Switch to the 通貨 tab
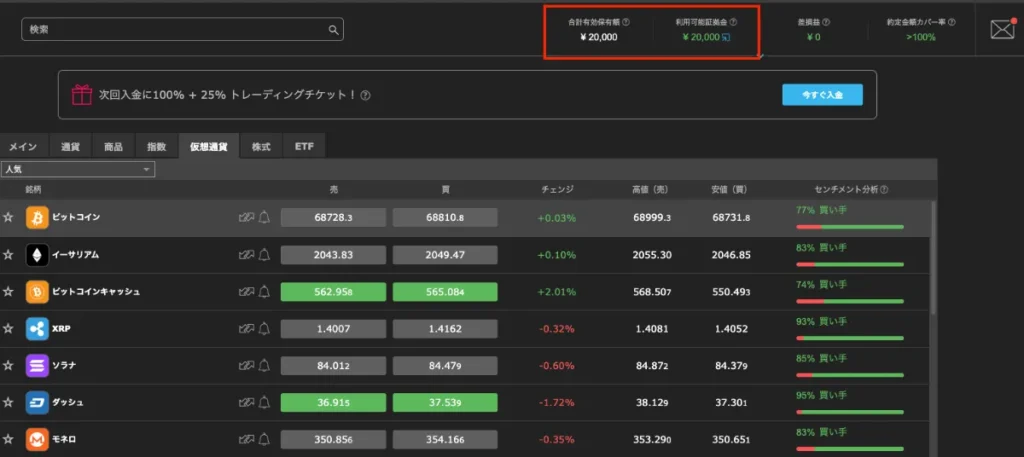The height and width of the screenshot is (457, 1024). coord(70,147)
